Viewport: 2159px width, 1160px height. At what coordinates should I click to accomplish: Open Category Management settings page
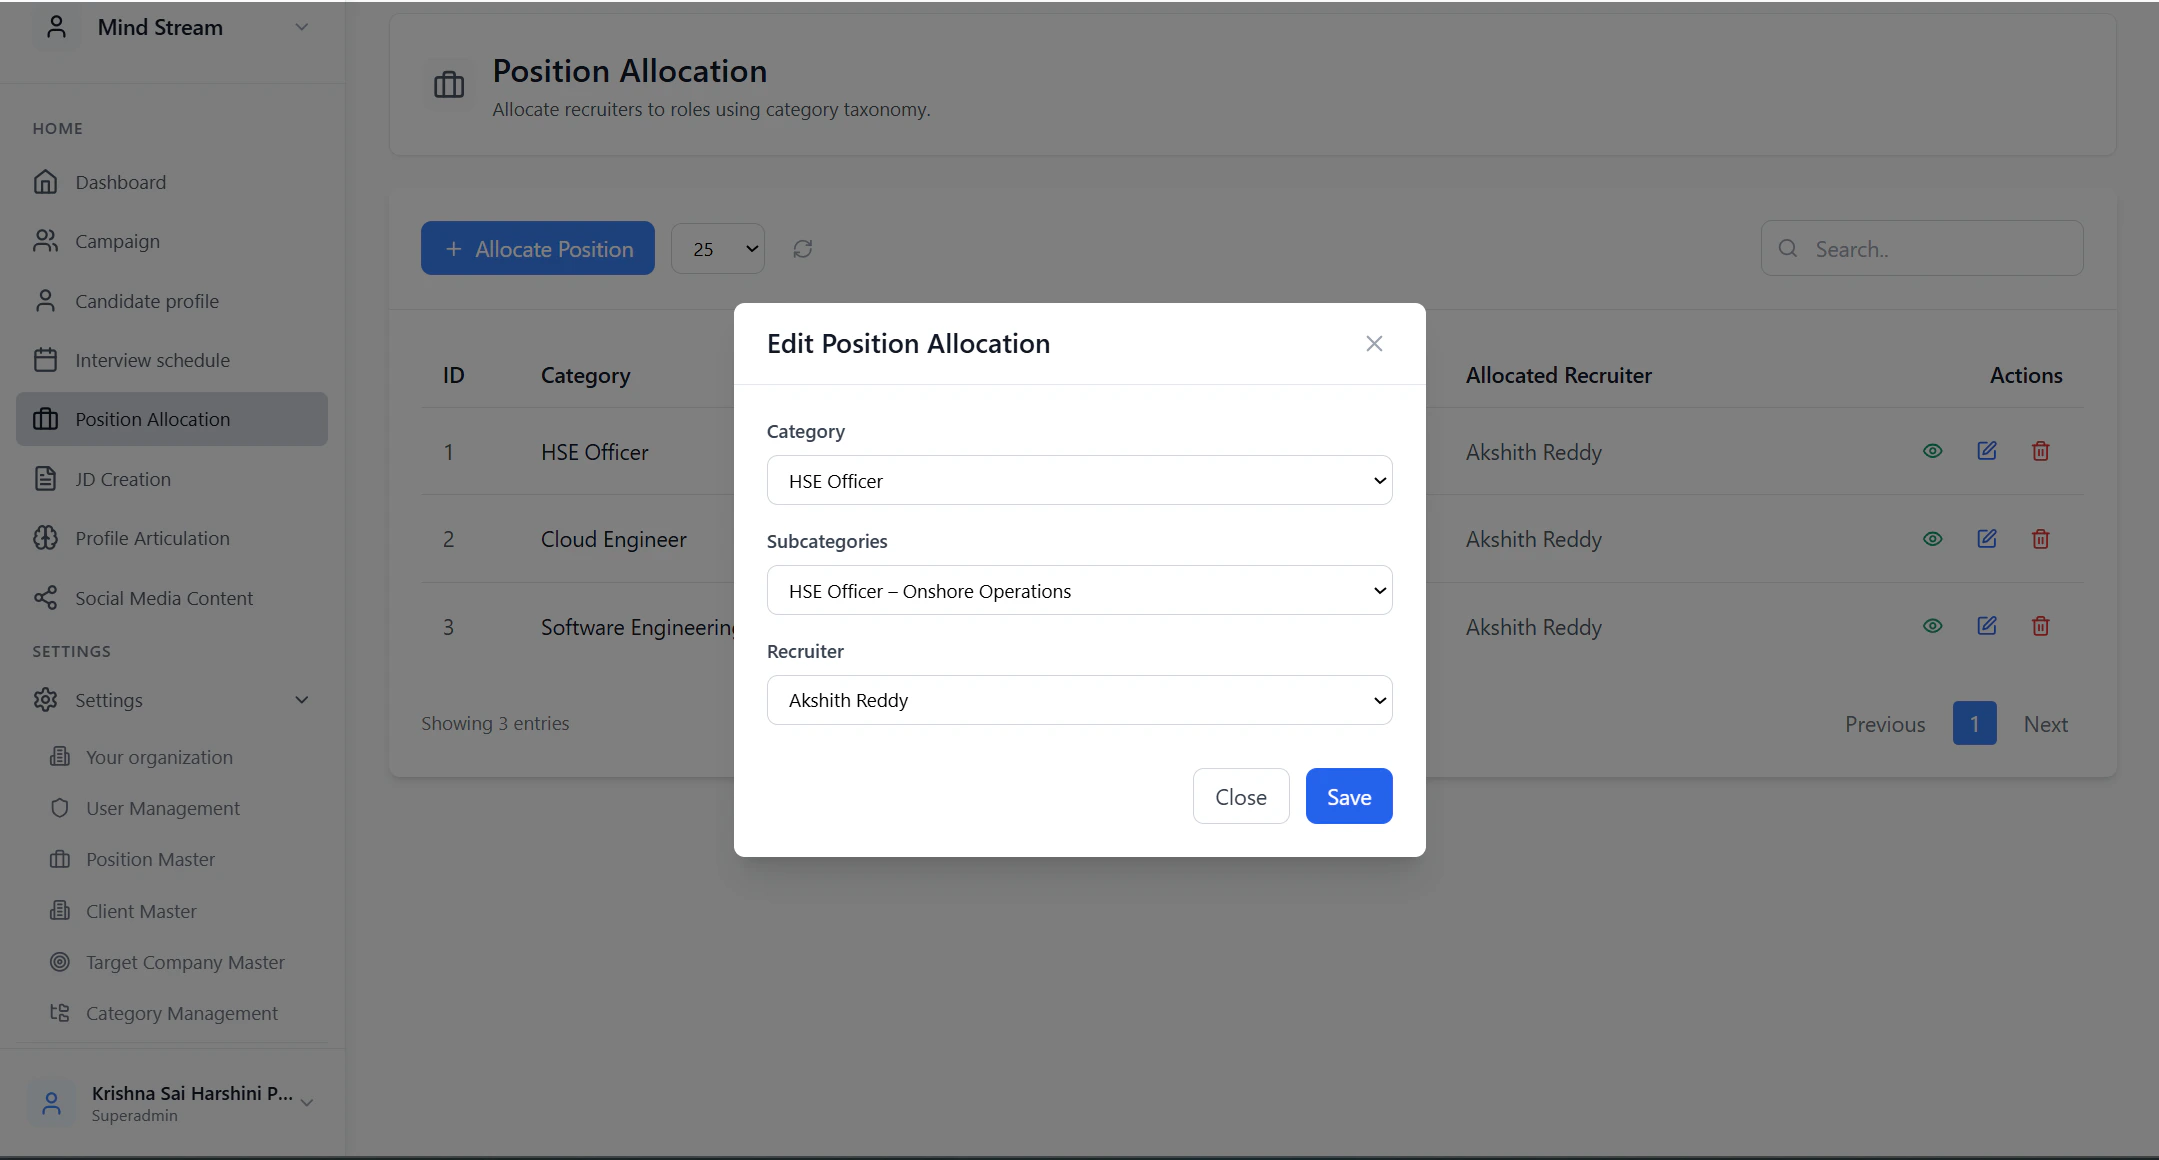[181, 1013]
